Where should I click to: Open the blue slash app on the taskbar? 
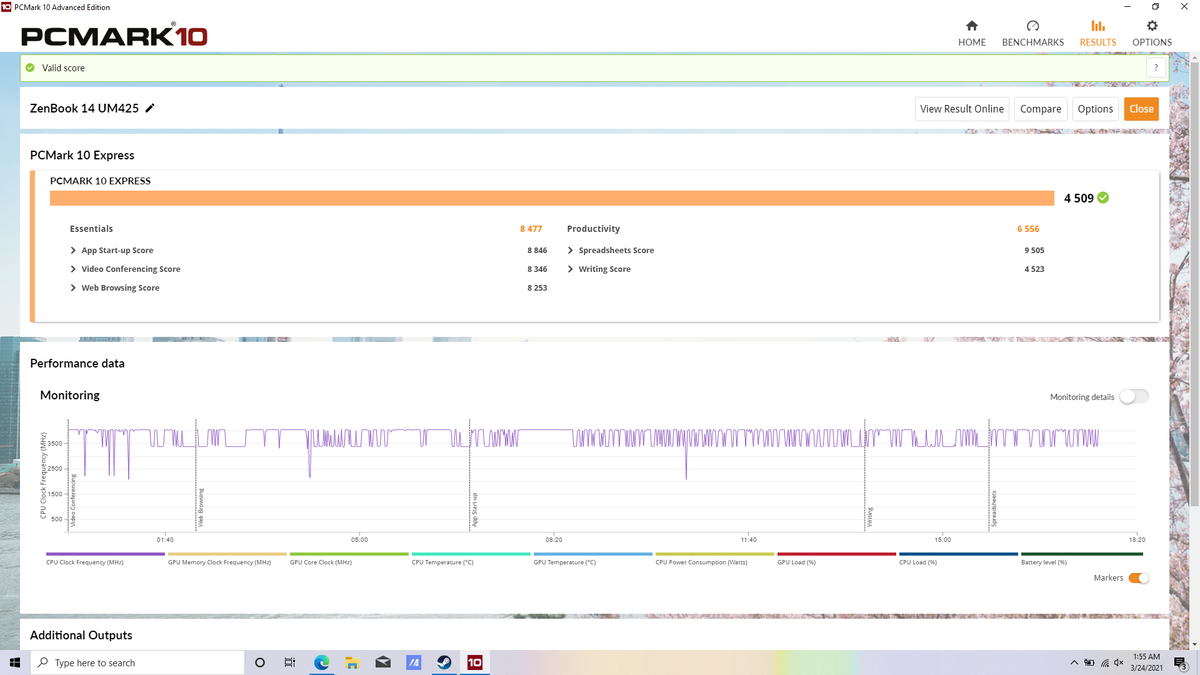pos(413,662)
